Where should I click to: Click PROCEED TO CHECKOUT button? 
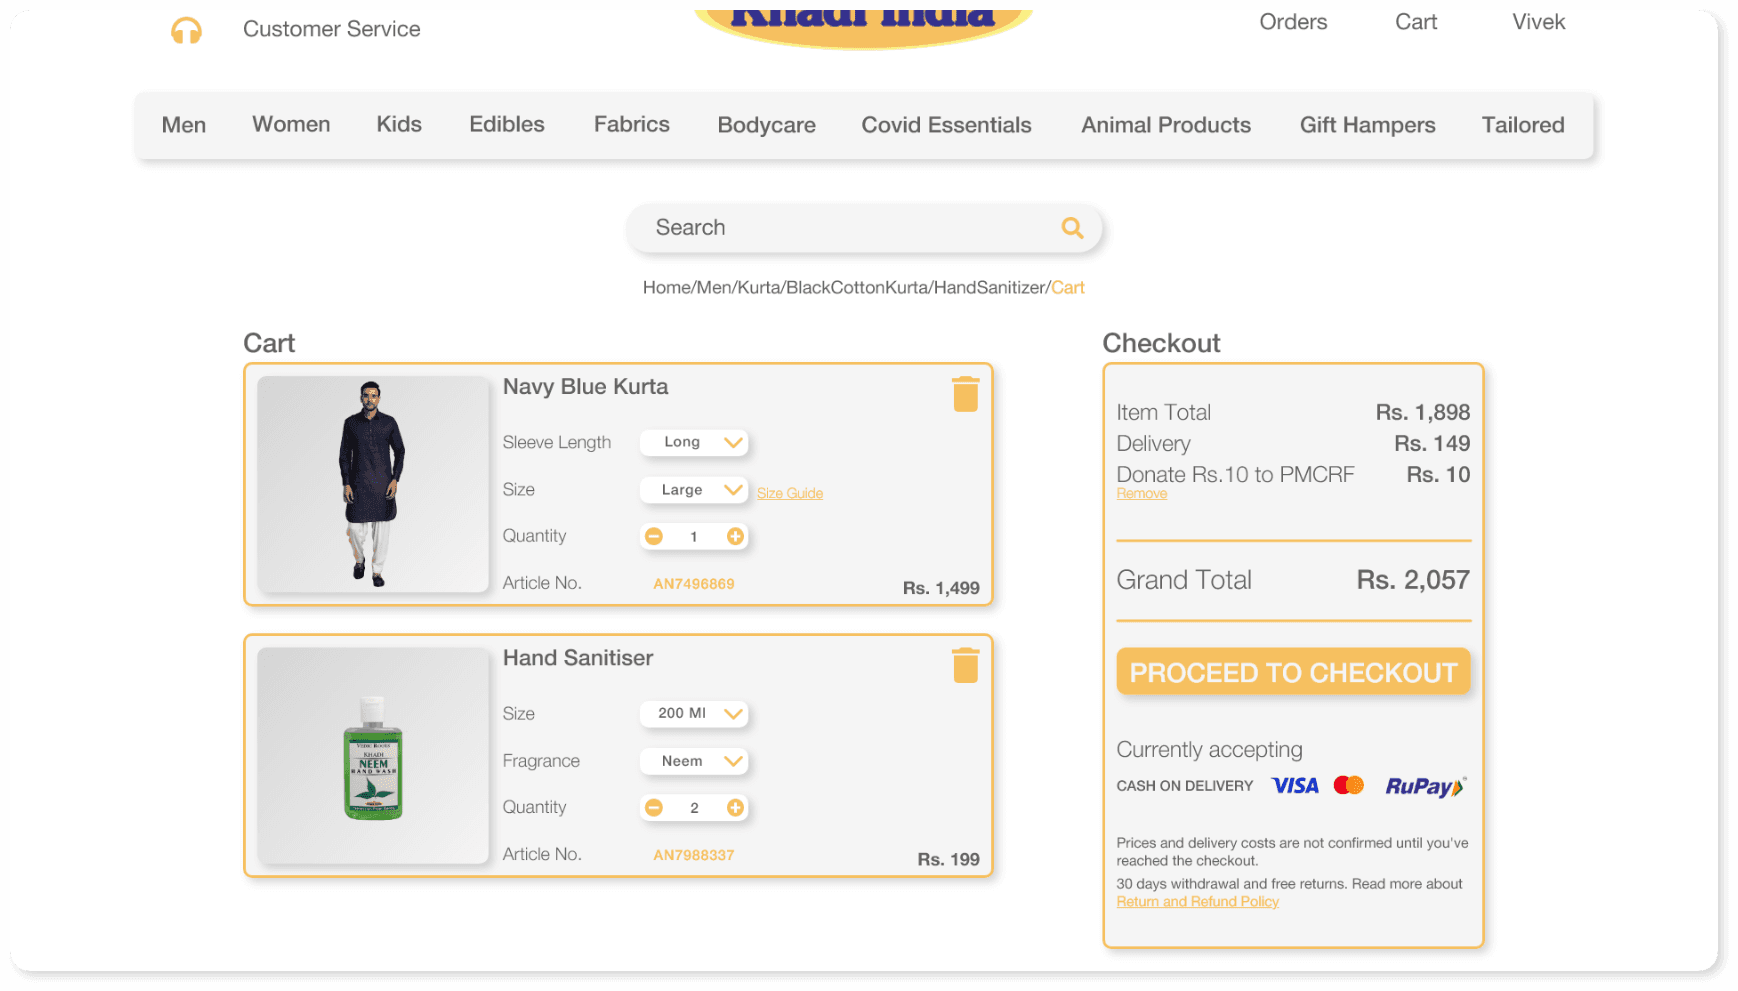(1293, 672)
